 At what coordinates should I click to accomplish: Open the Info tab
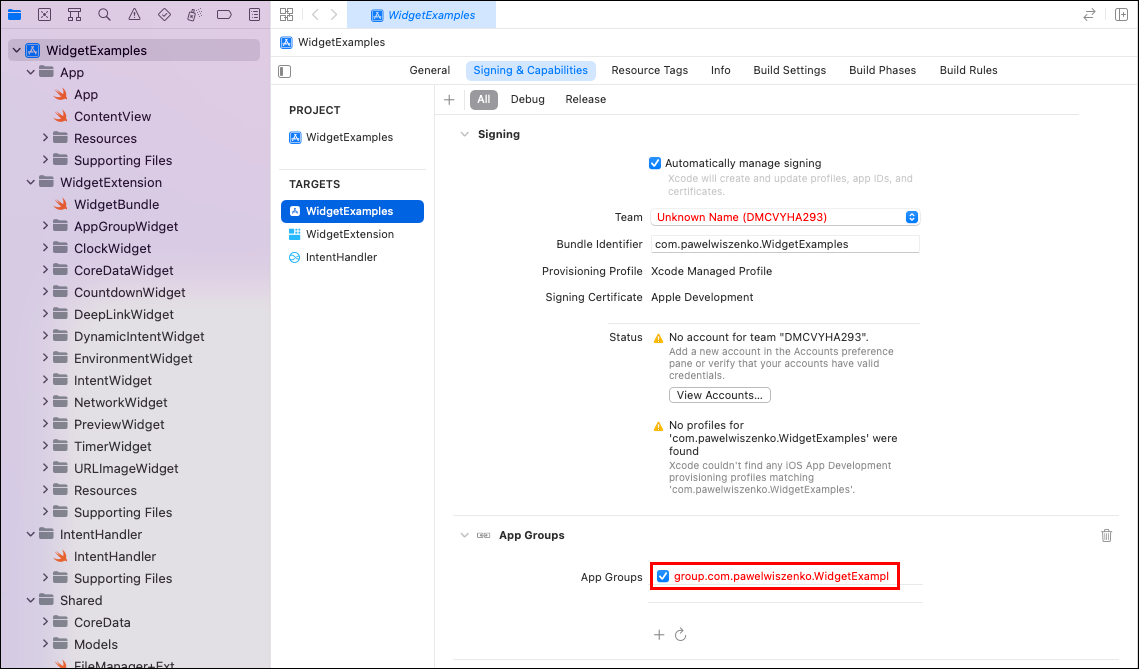(721, 70)
